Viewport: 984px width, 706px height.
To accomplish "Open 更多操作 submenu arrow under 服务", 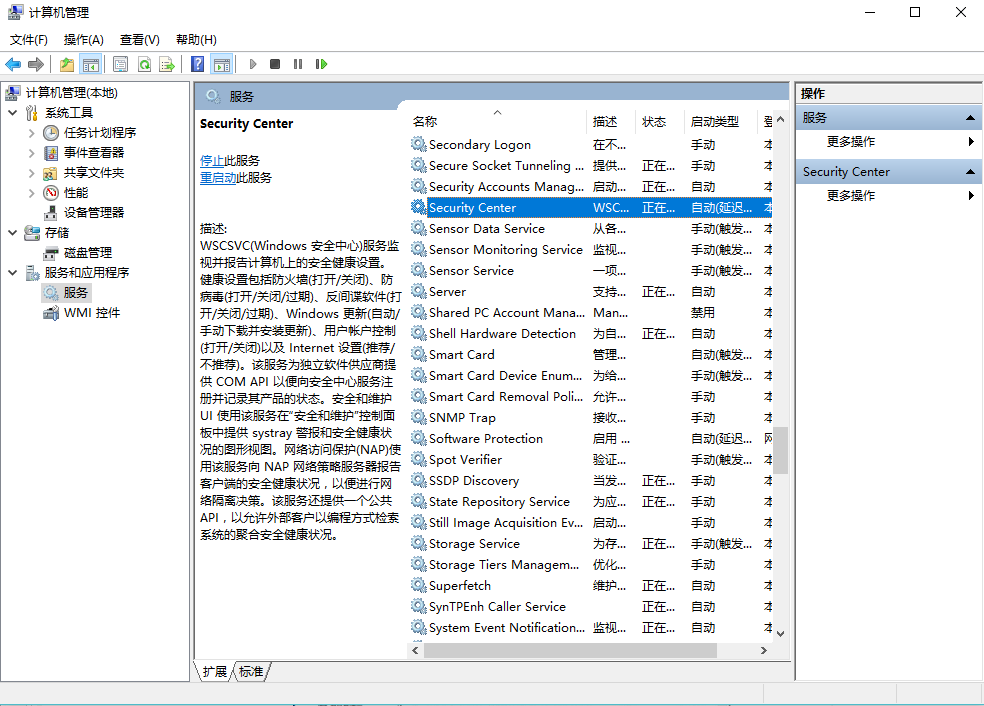I will tap(971, 142).
